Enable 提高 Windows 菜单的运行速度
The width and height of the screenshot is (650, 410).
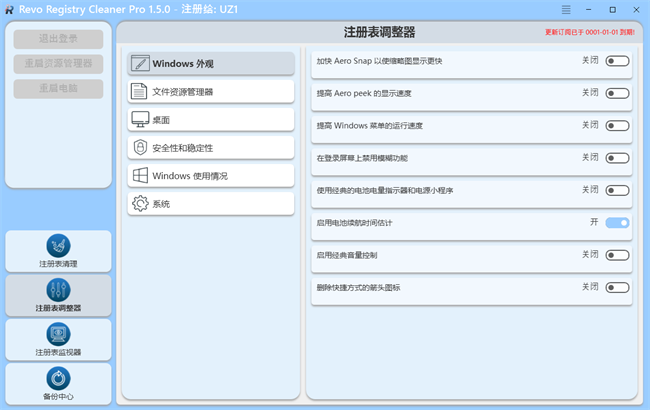tap(617, 126)
